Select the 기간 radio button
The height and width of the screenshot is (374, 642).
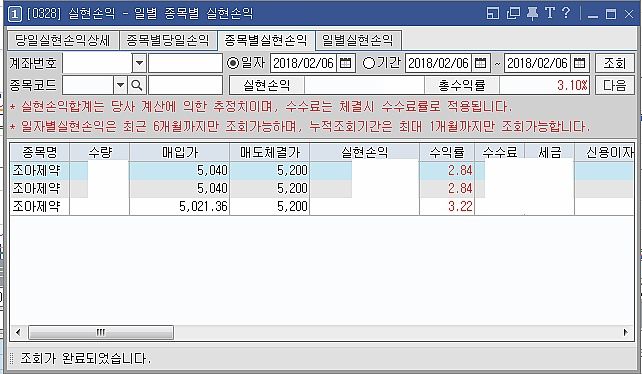[368, 63]
